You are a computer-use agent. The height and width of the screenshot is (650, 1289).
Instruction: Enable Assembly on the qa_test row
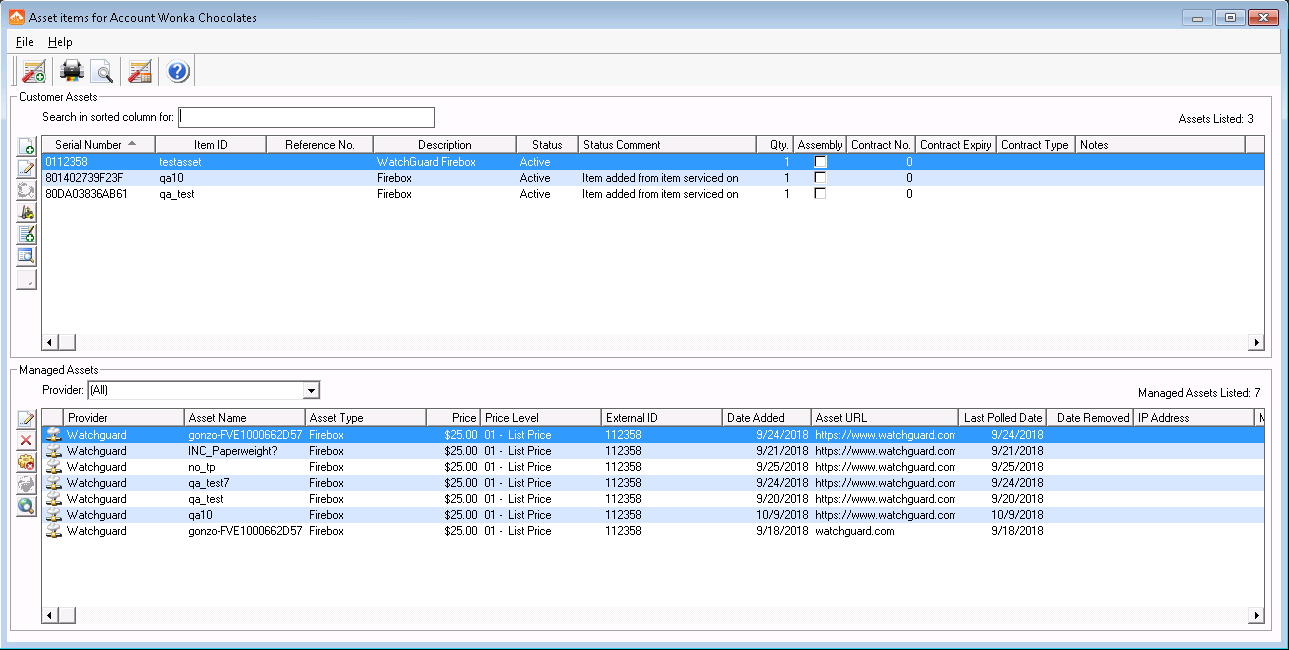click(819, 193)
